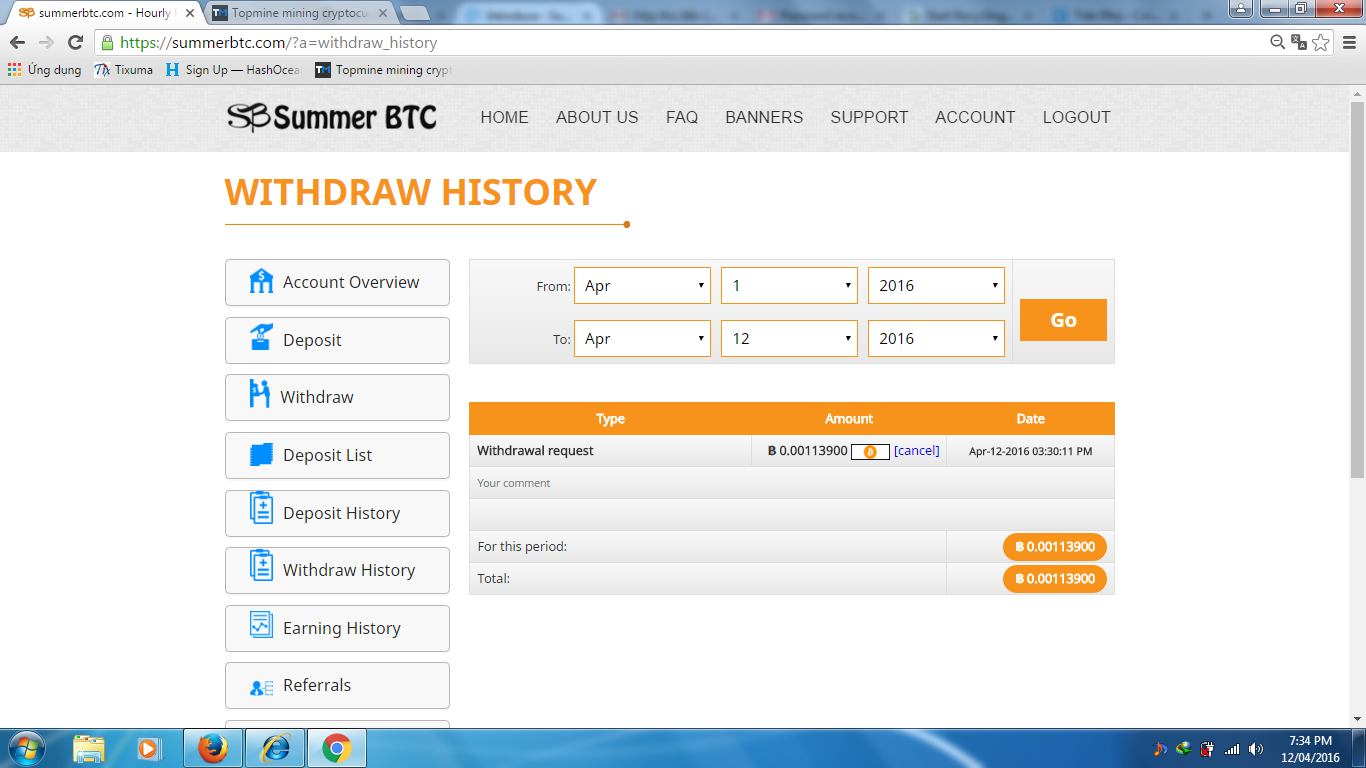The width and height of the screenshot is (1366, 768).
Task: Click the green padlock security icon
Action: pos(107,43)
